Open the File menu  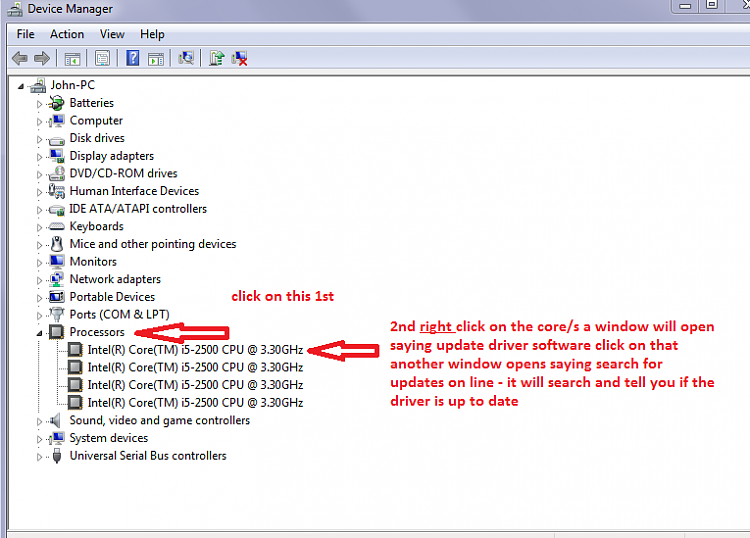click(25, 34)
